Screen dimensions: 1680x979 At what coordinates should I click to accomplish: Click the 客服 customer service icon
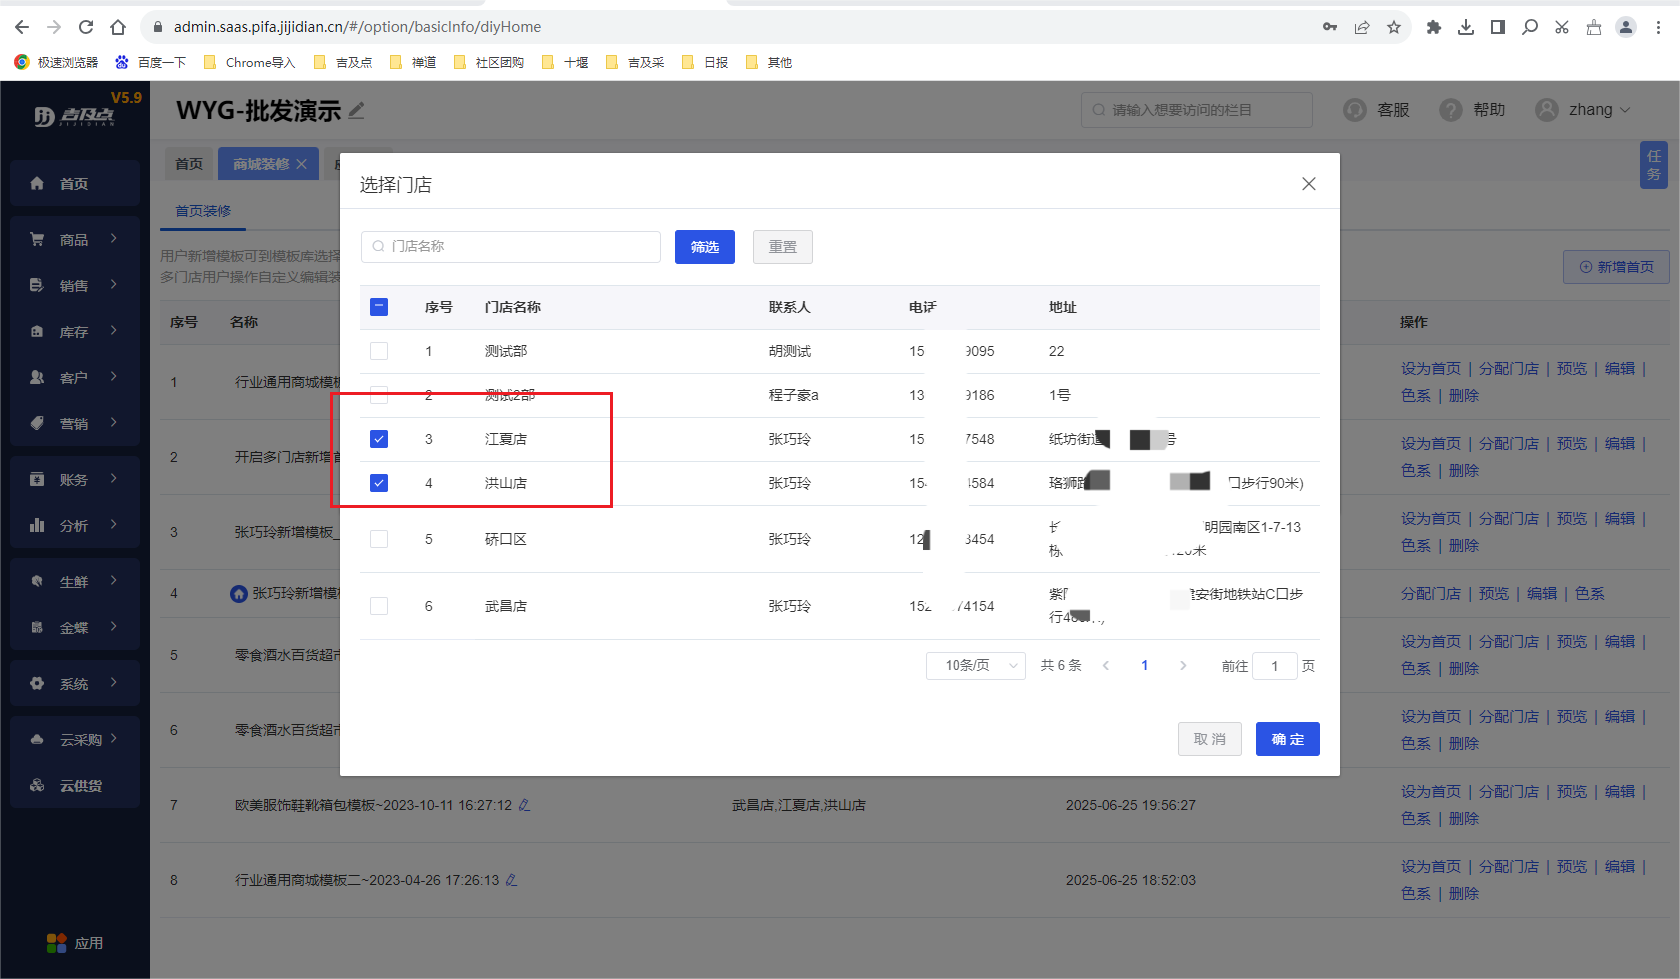click(1355, 110)
